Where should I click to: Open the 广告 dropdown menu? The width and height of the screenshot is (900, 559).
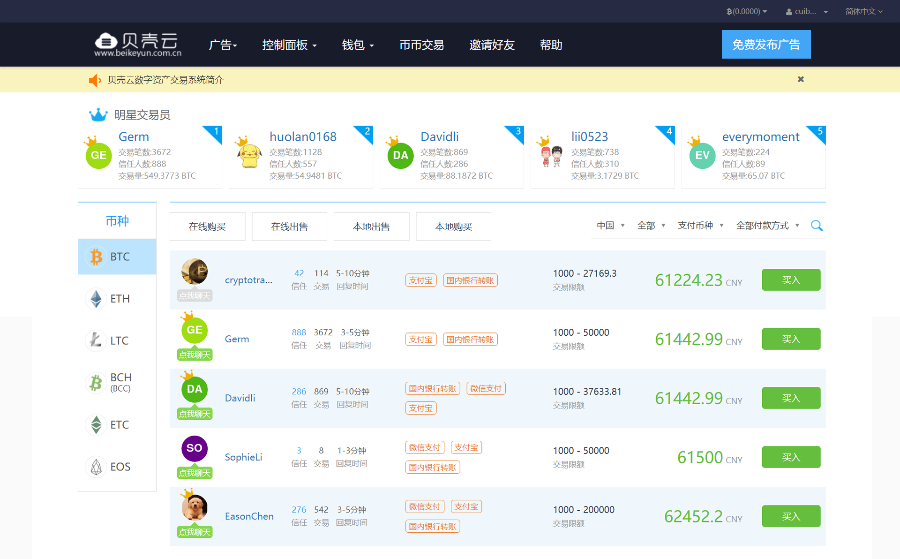222,45
